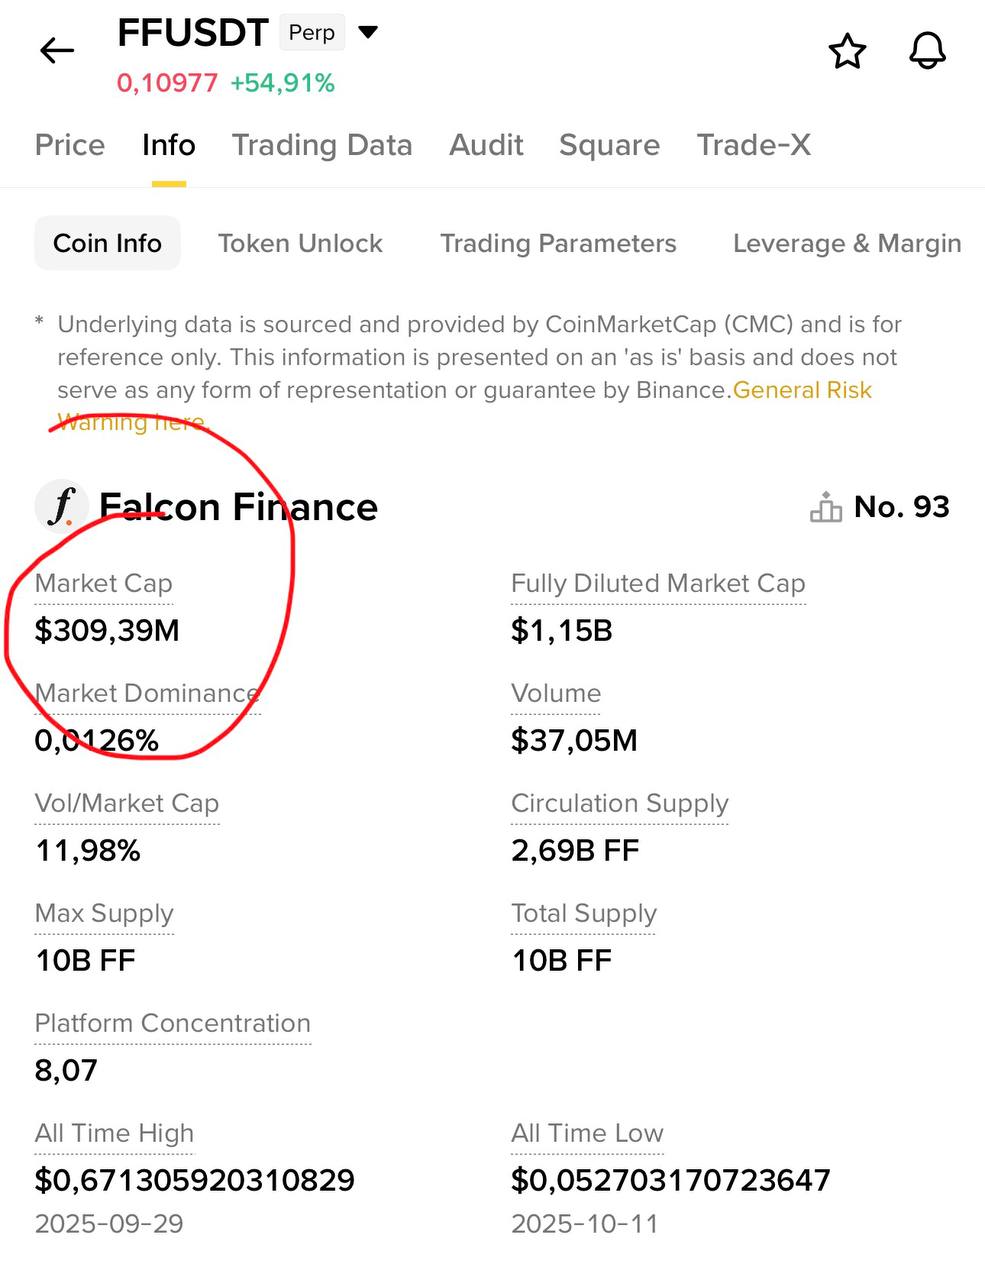This screenshot has width=985, height=1280.
Task: Tap the Platform Concentration label
Action: coord(172,1023)
